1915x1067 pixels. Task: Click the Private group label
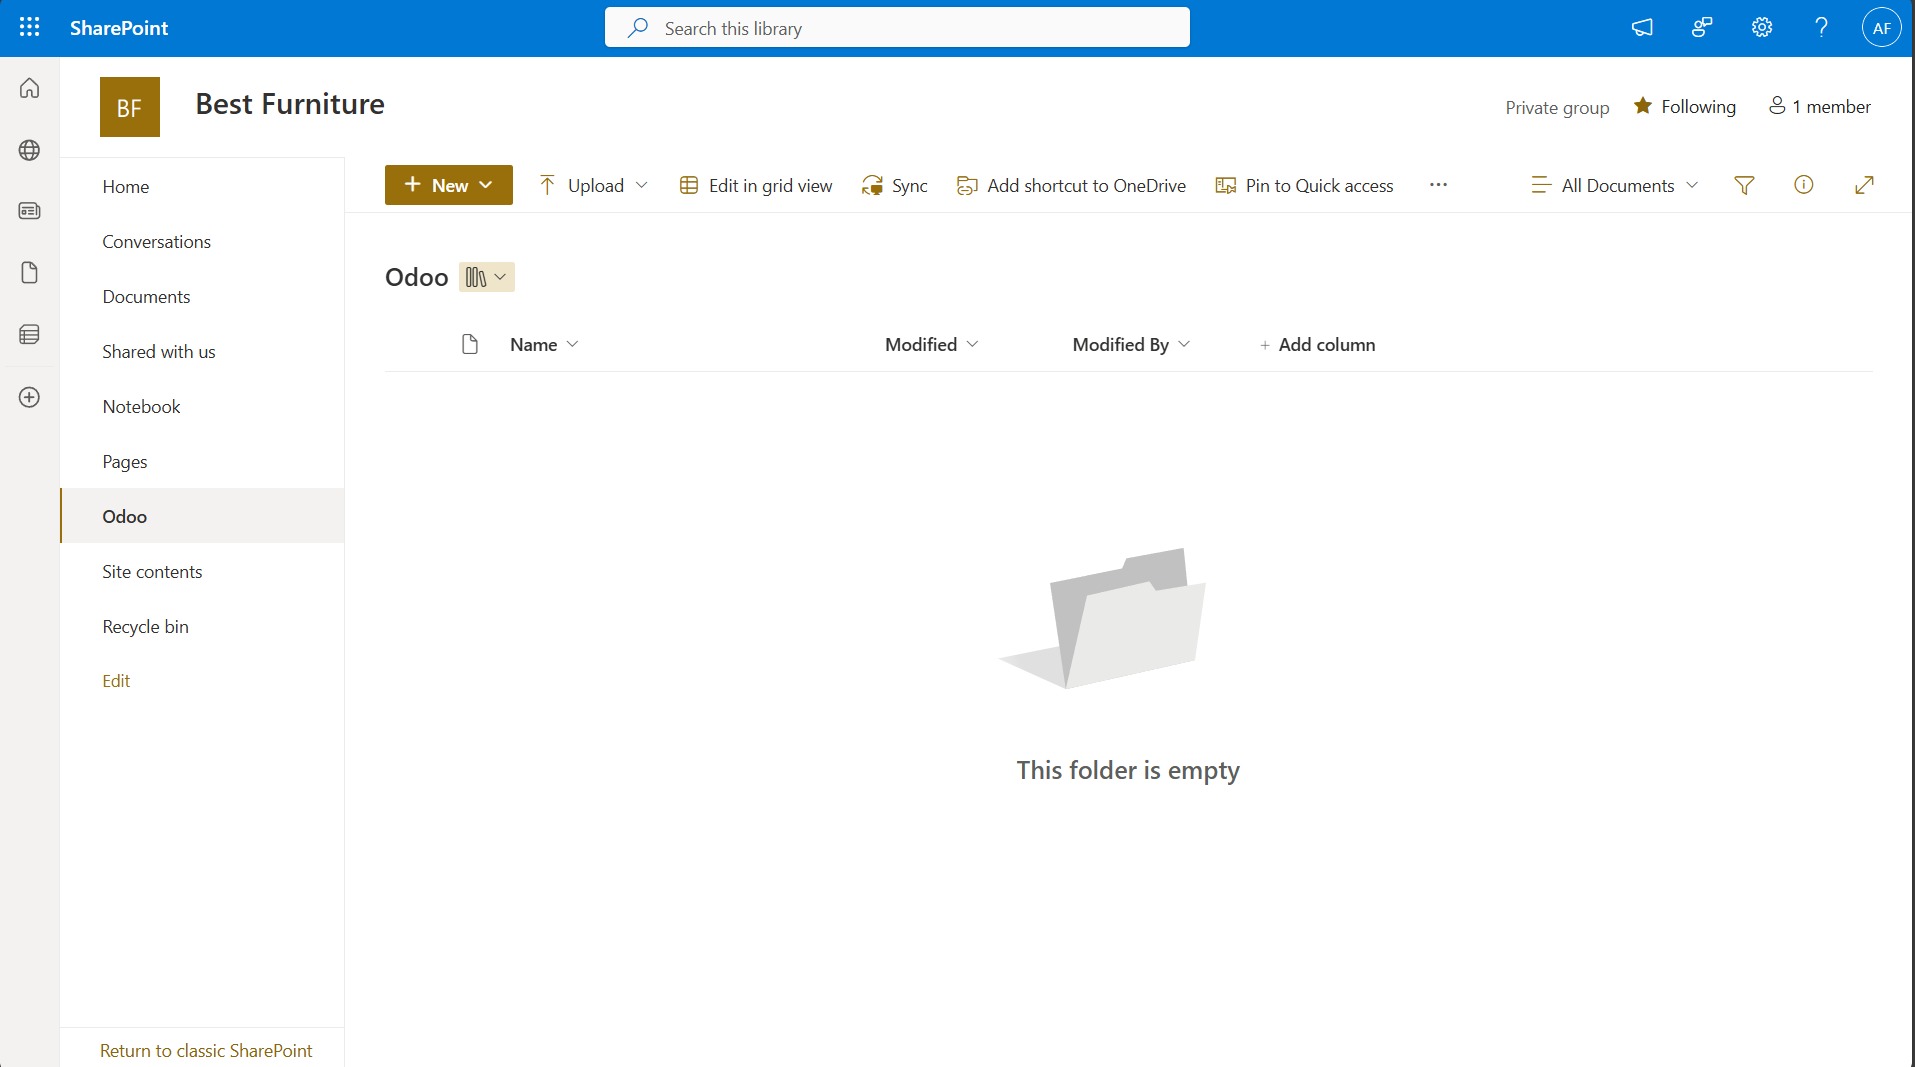tap(1557, 108)
